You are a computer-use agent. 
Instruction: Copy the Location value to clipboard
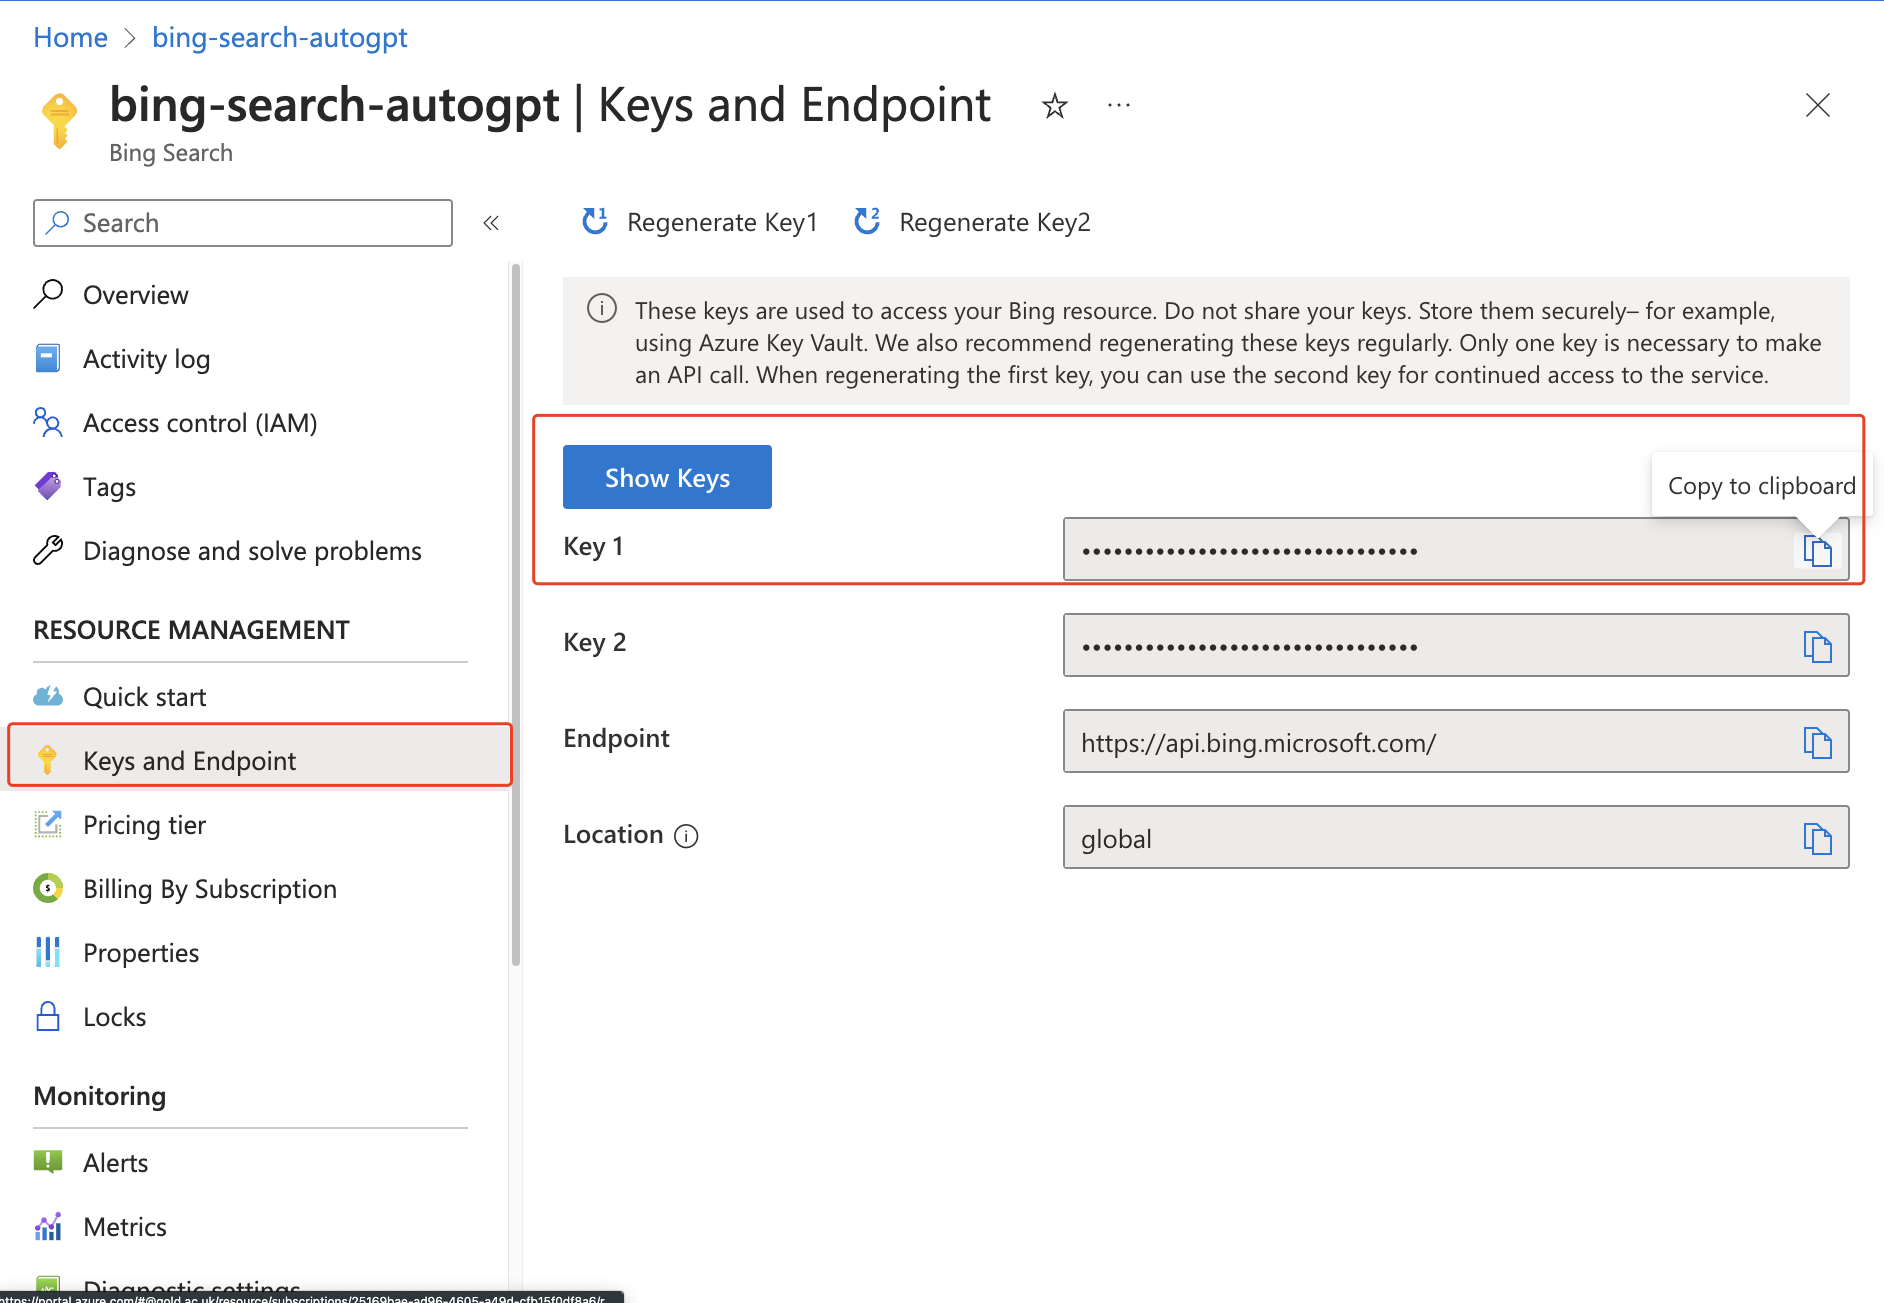(x=1817, y=838)
